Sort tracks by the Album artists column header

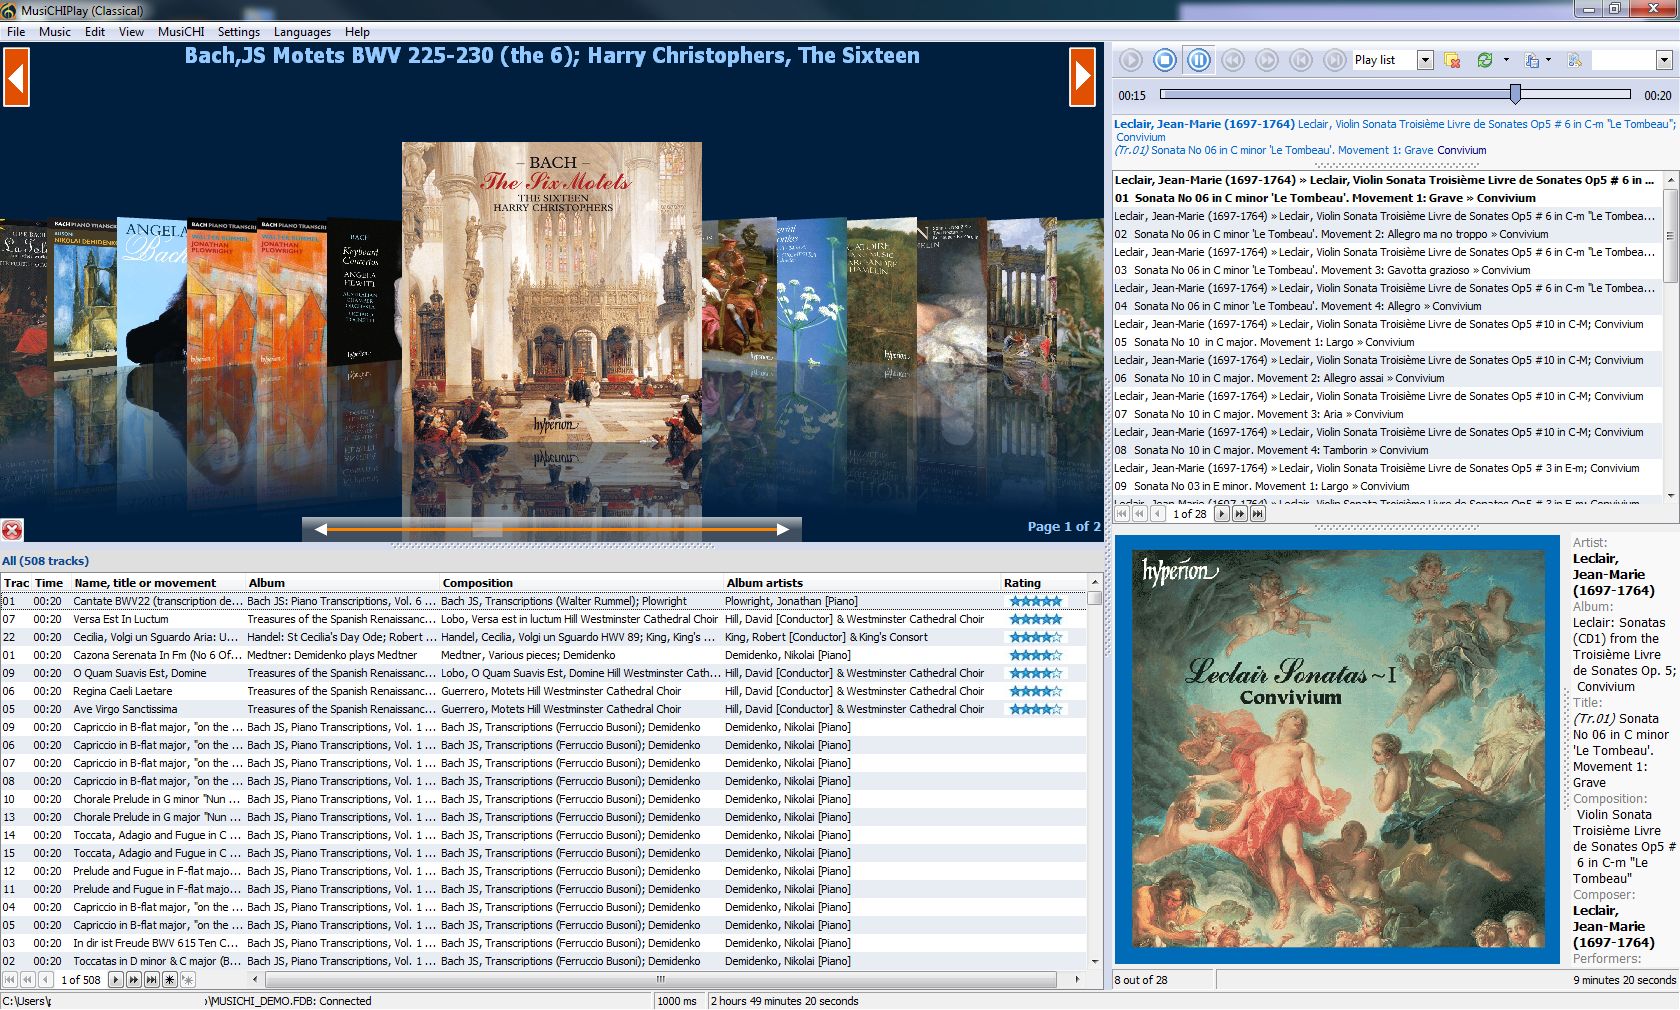point(862,583)
